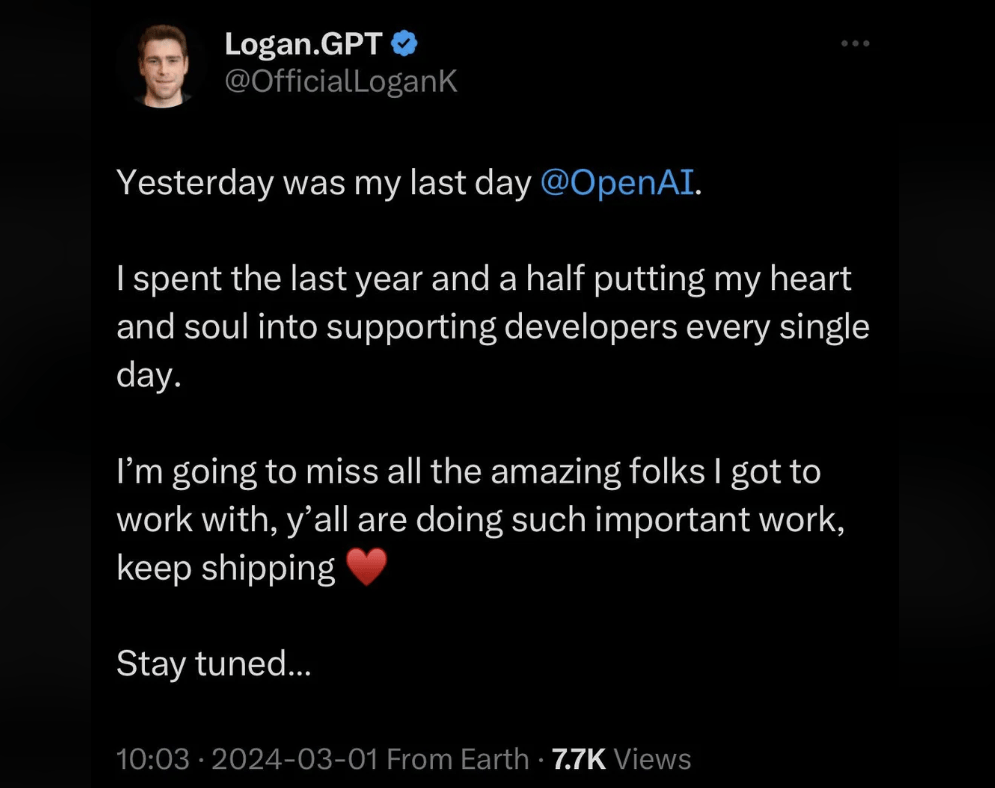Click the 10:03 timestamp
Image resolution: width=995 pixels, height=788 pixels.
[152, 759]
